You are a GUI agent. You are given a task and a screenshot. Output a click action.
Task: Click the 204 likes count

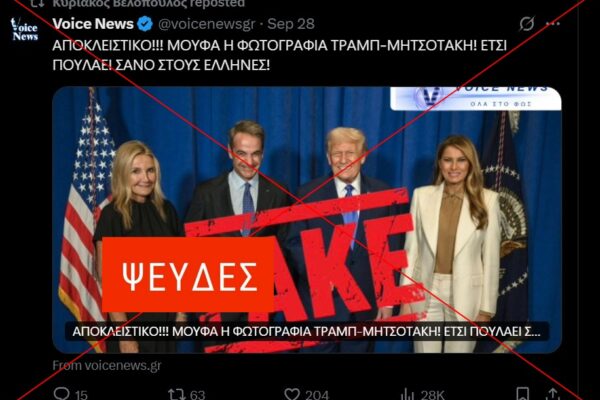[317, 395]
